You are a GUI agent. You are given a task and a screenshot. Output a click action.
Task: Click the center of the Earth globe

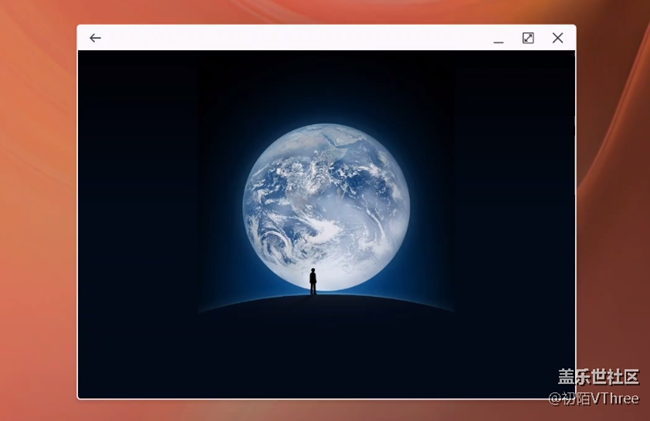point(326,207)
